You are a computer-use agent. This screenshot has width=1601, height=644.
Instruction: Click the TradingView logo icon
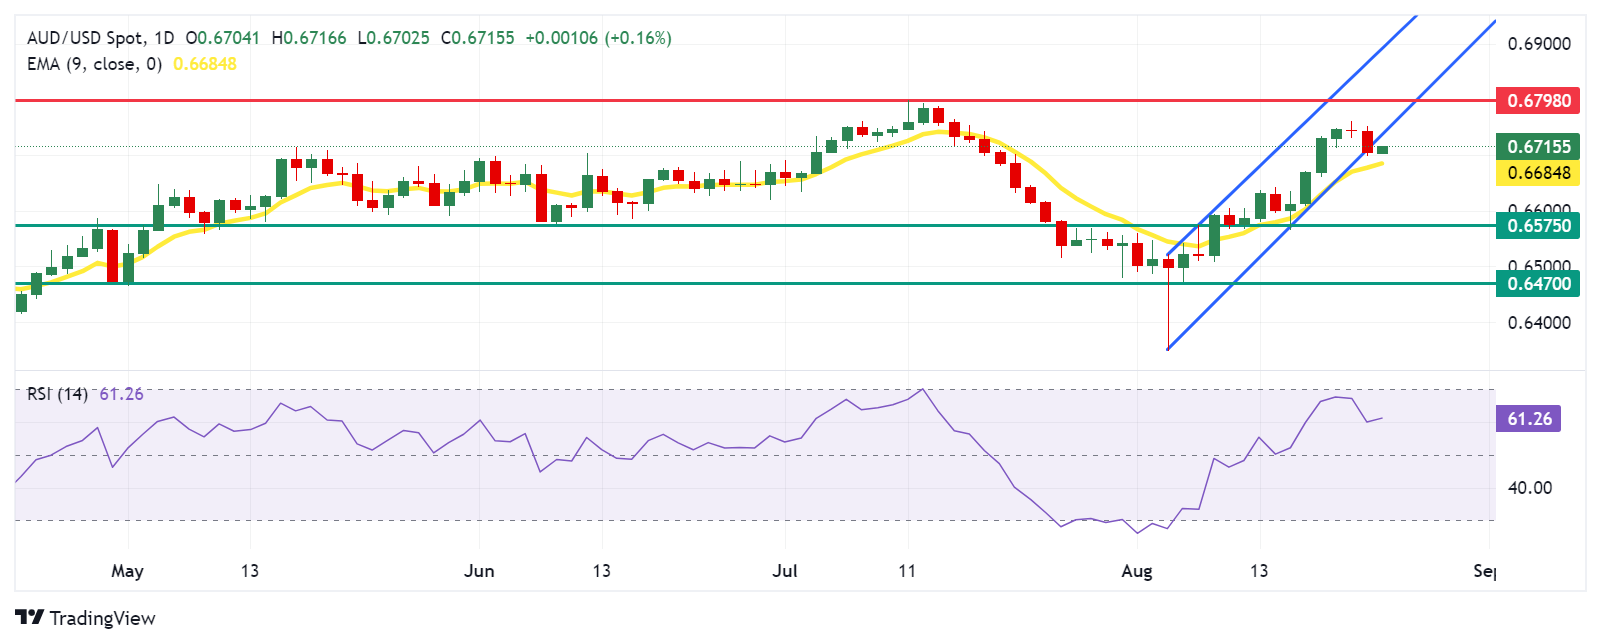coord(29,618)
